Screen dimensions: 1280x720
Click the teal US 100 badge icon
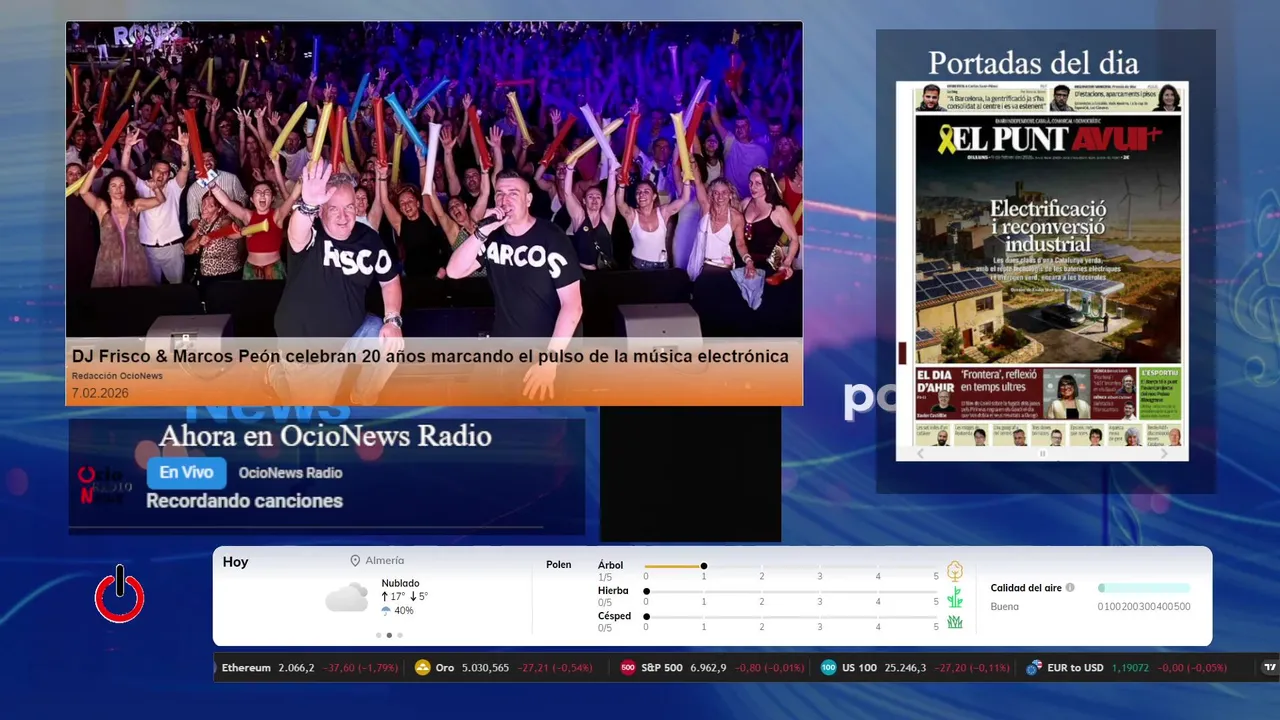[x=828, y=668]
